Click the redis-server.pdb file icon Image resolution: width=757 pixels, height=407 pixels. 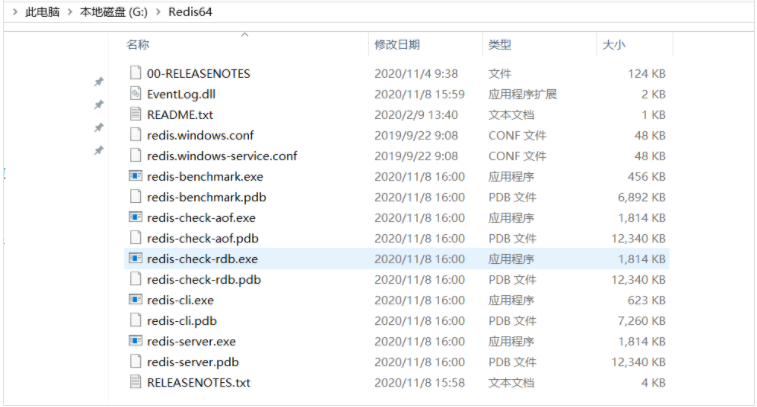point(136,362)
